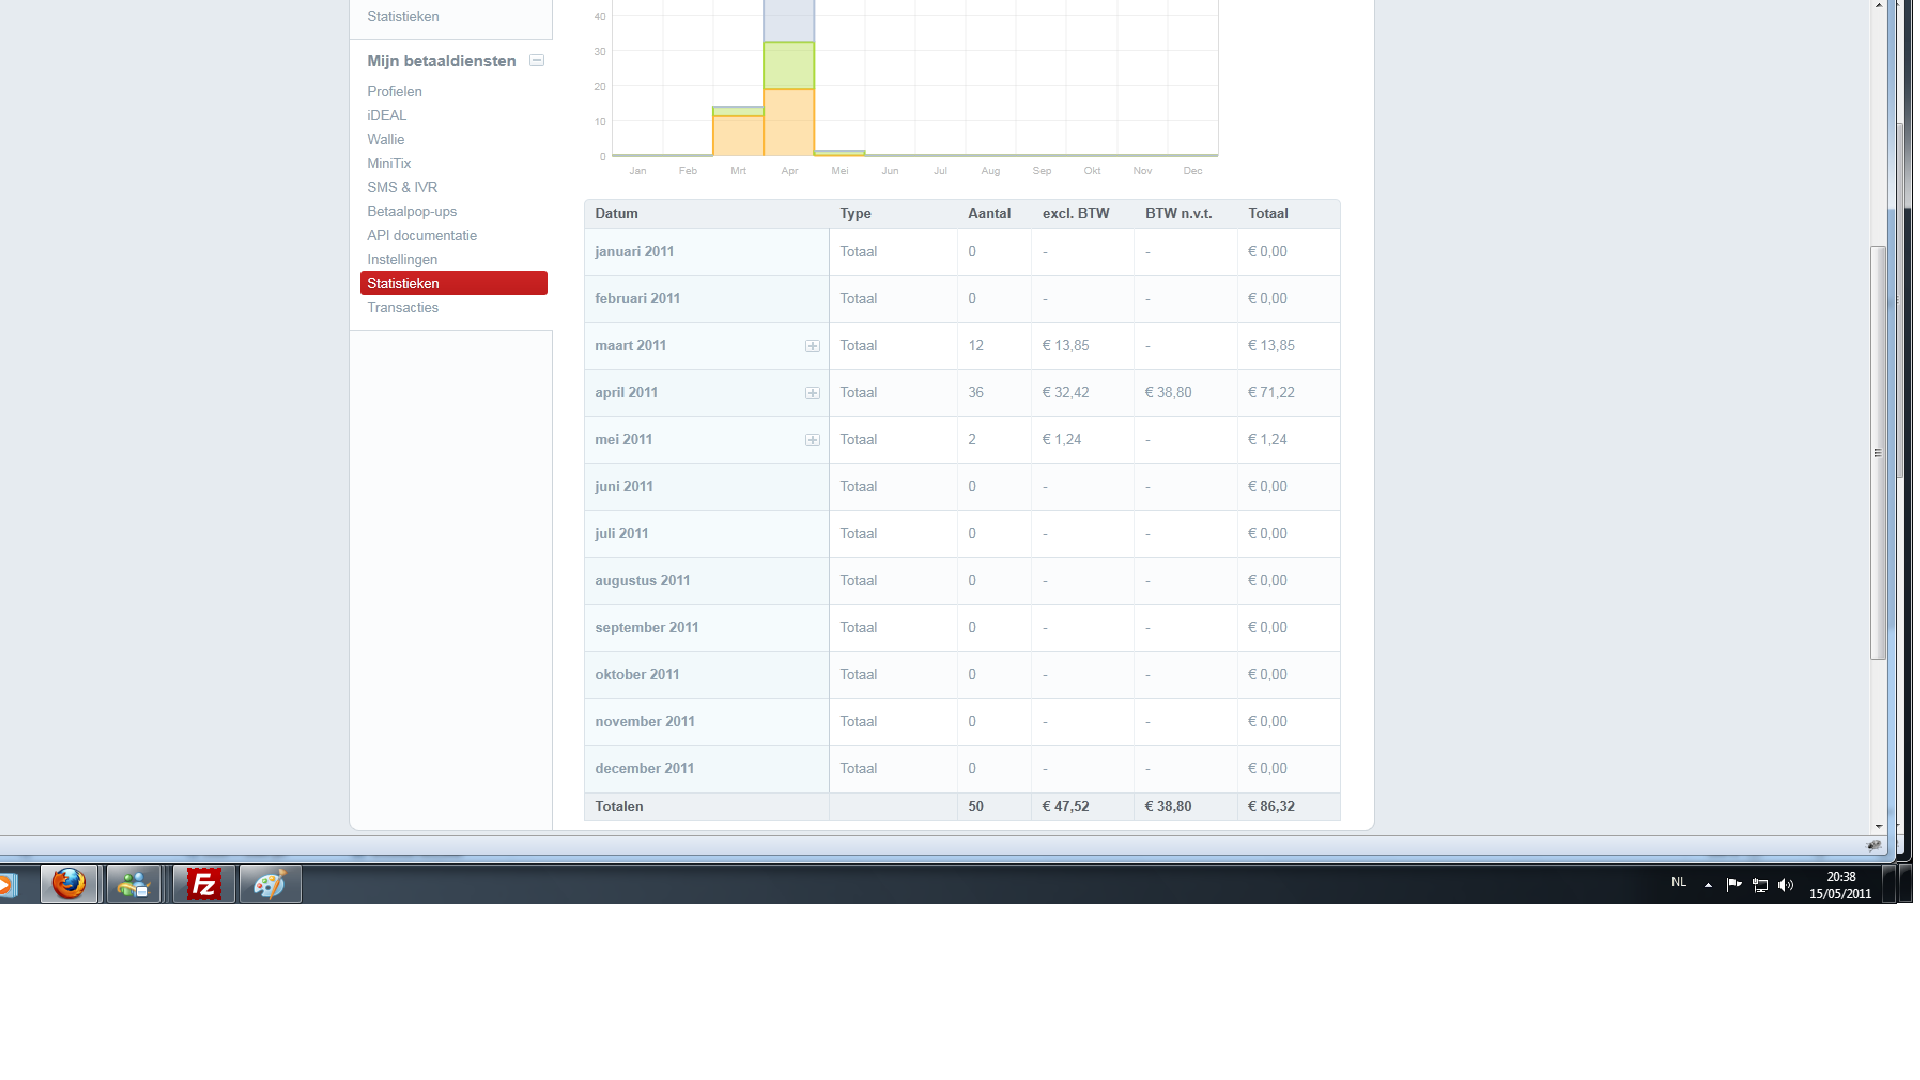Click the Totaal column header
1920x1080 pixels.
(1268, 213)
